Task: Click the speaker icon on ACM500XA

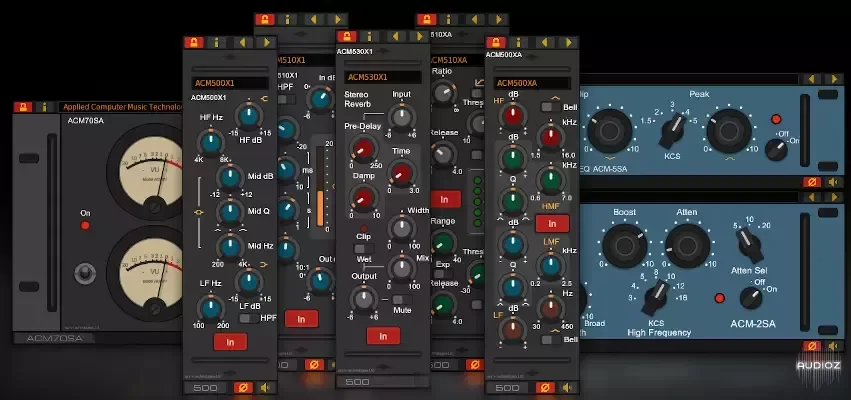Action: pos(567,388)
